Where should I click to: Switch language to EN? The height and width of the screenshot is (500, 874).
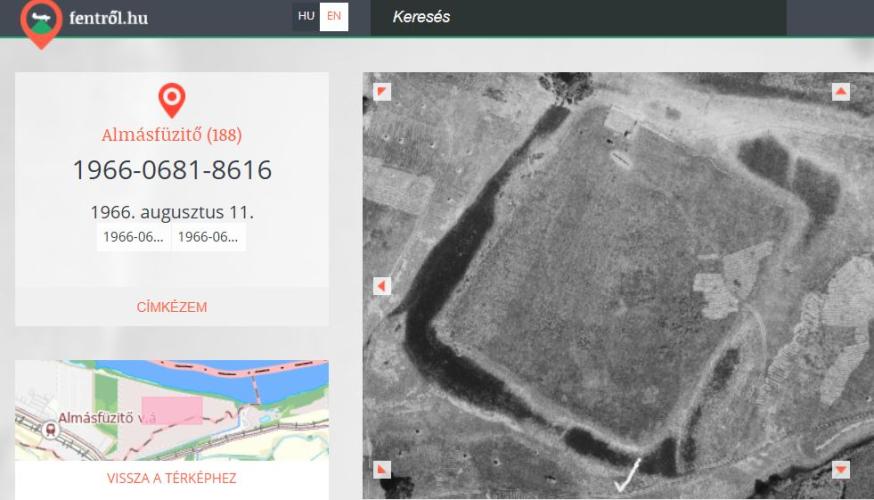(x=334, y=17)
